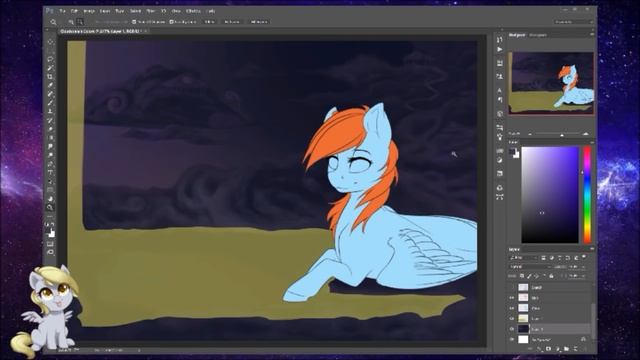Hide the light blue thumbnail layer

(x=512, y=308)
